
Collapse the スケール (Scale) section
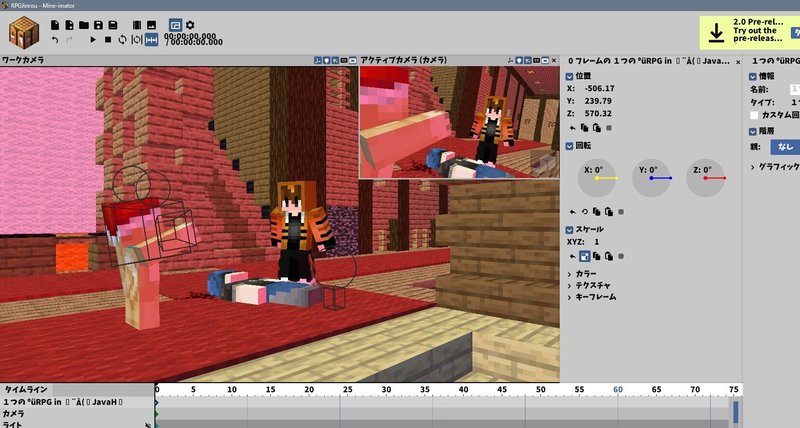[x=569, y=230]
